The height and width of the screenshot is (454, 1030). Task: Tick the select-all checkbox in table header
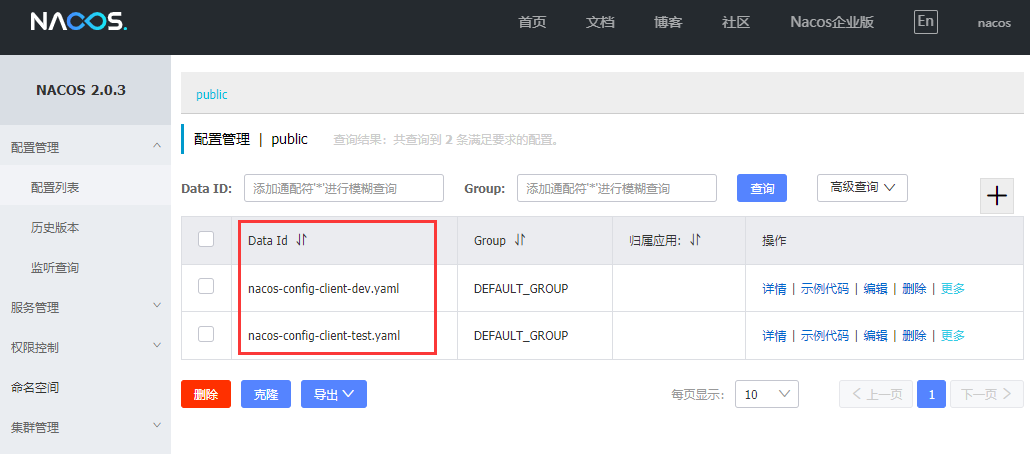point(206,239)
